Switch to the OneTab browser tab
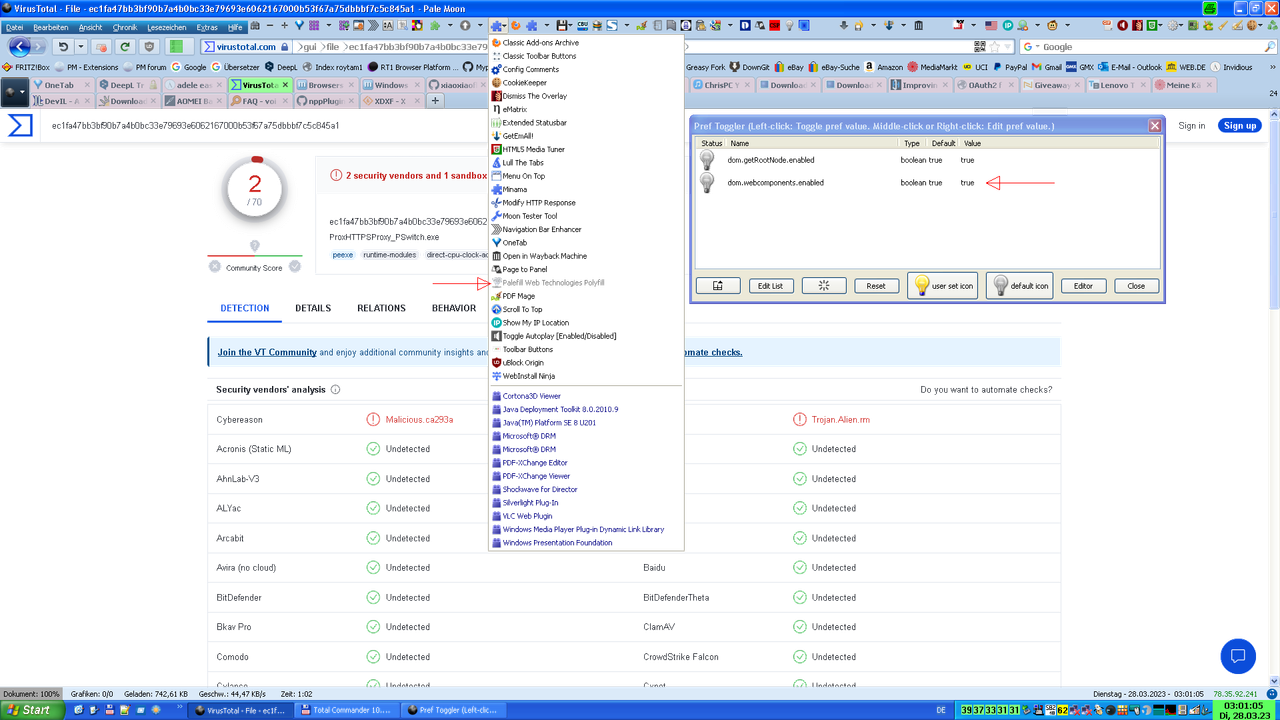Image resolution: width=1280 pixels, height=720 pixels. [x=61, y=85]
